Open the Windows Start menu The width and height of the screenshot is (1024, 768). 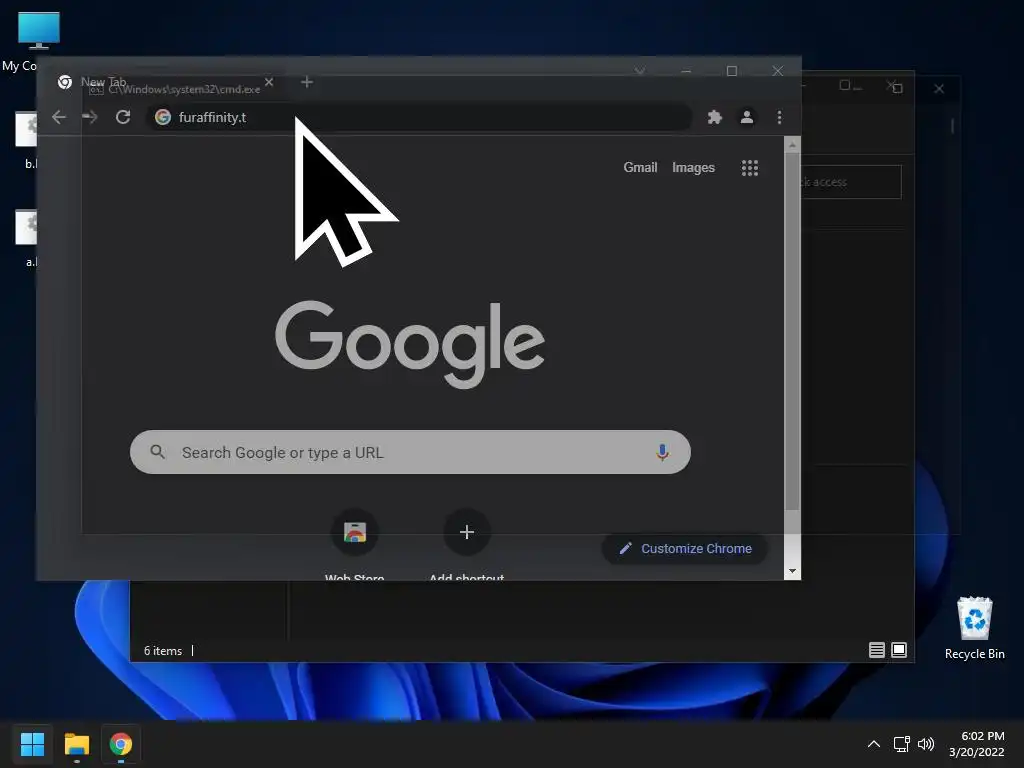(x=32, y=744)
